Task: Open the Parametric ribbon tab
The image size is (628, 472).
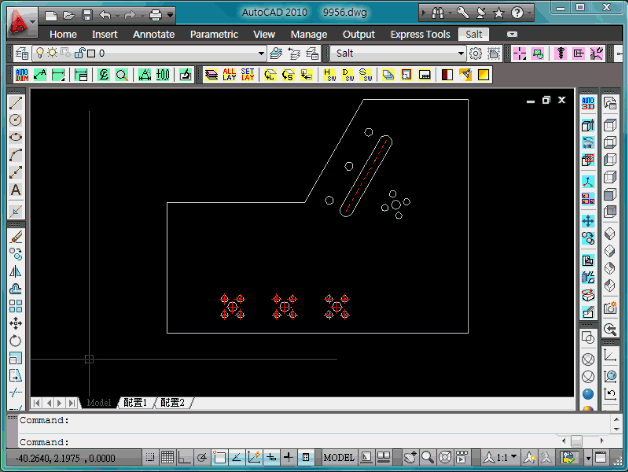Action: [x=214, y=34]
